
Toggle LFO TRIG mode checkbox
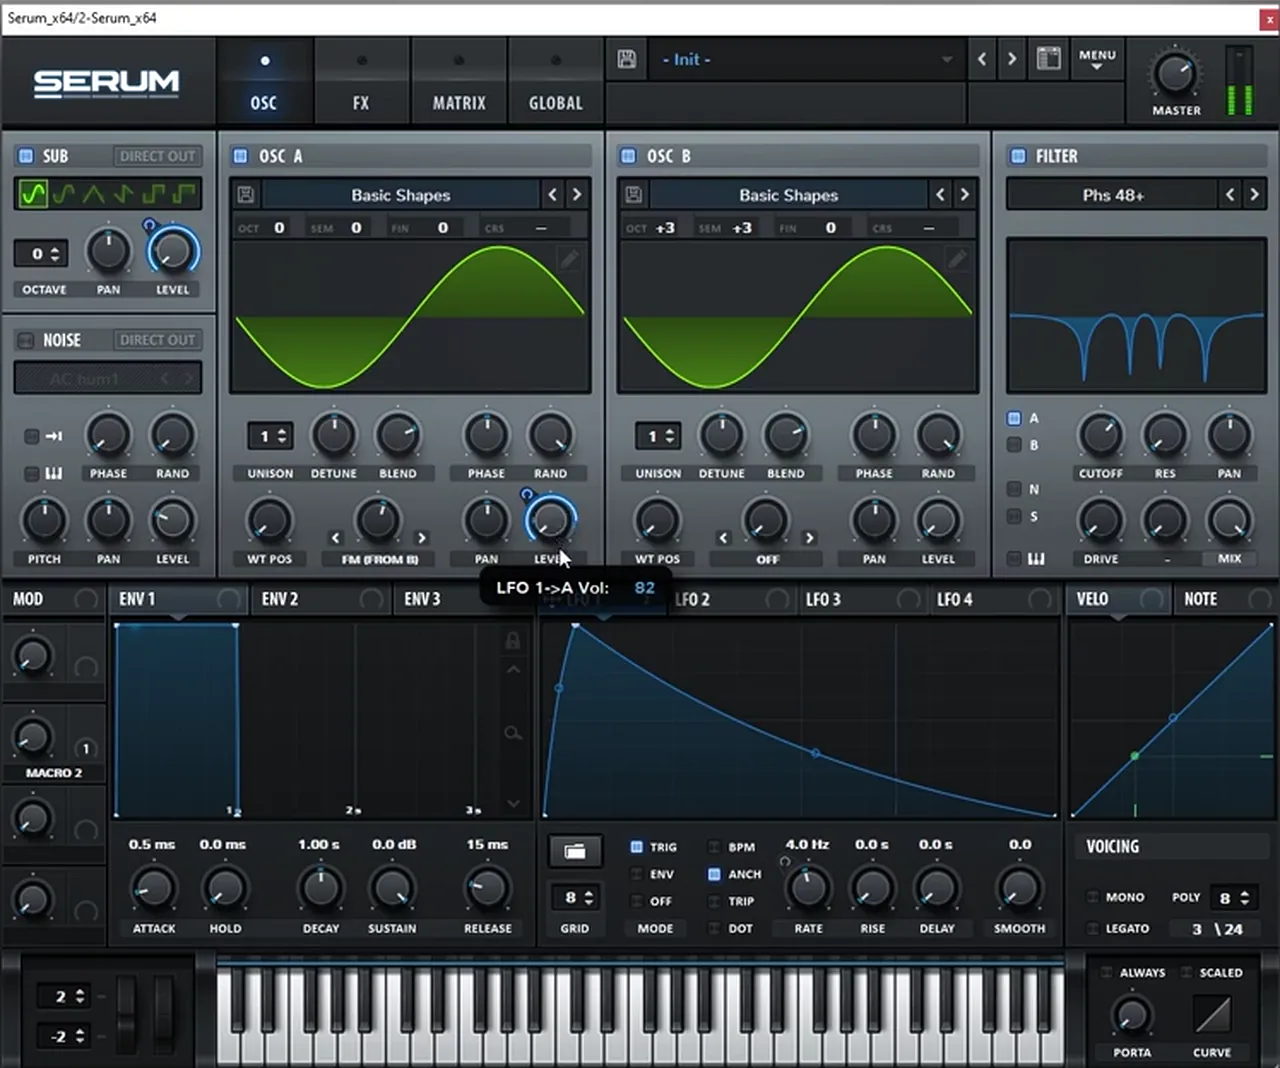[x=636, y=847]
